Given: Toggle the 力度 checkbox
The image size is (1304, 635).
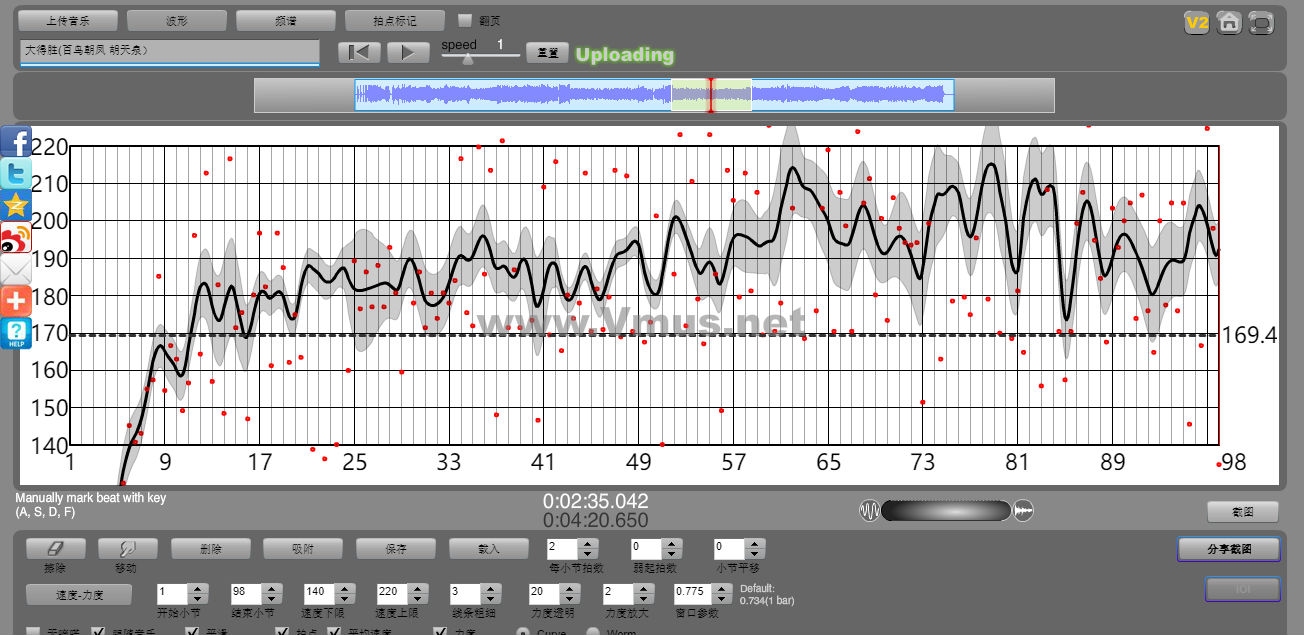Looking at the screenshot, I should pos(440,632).
